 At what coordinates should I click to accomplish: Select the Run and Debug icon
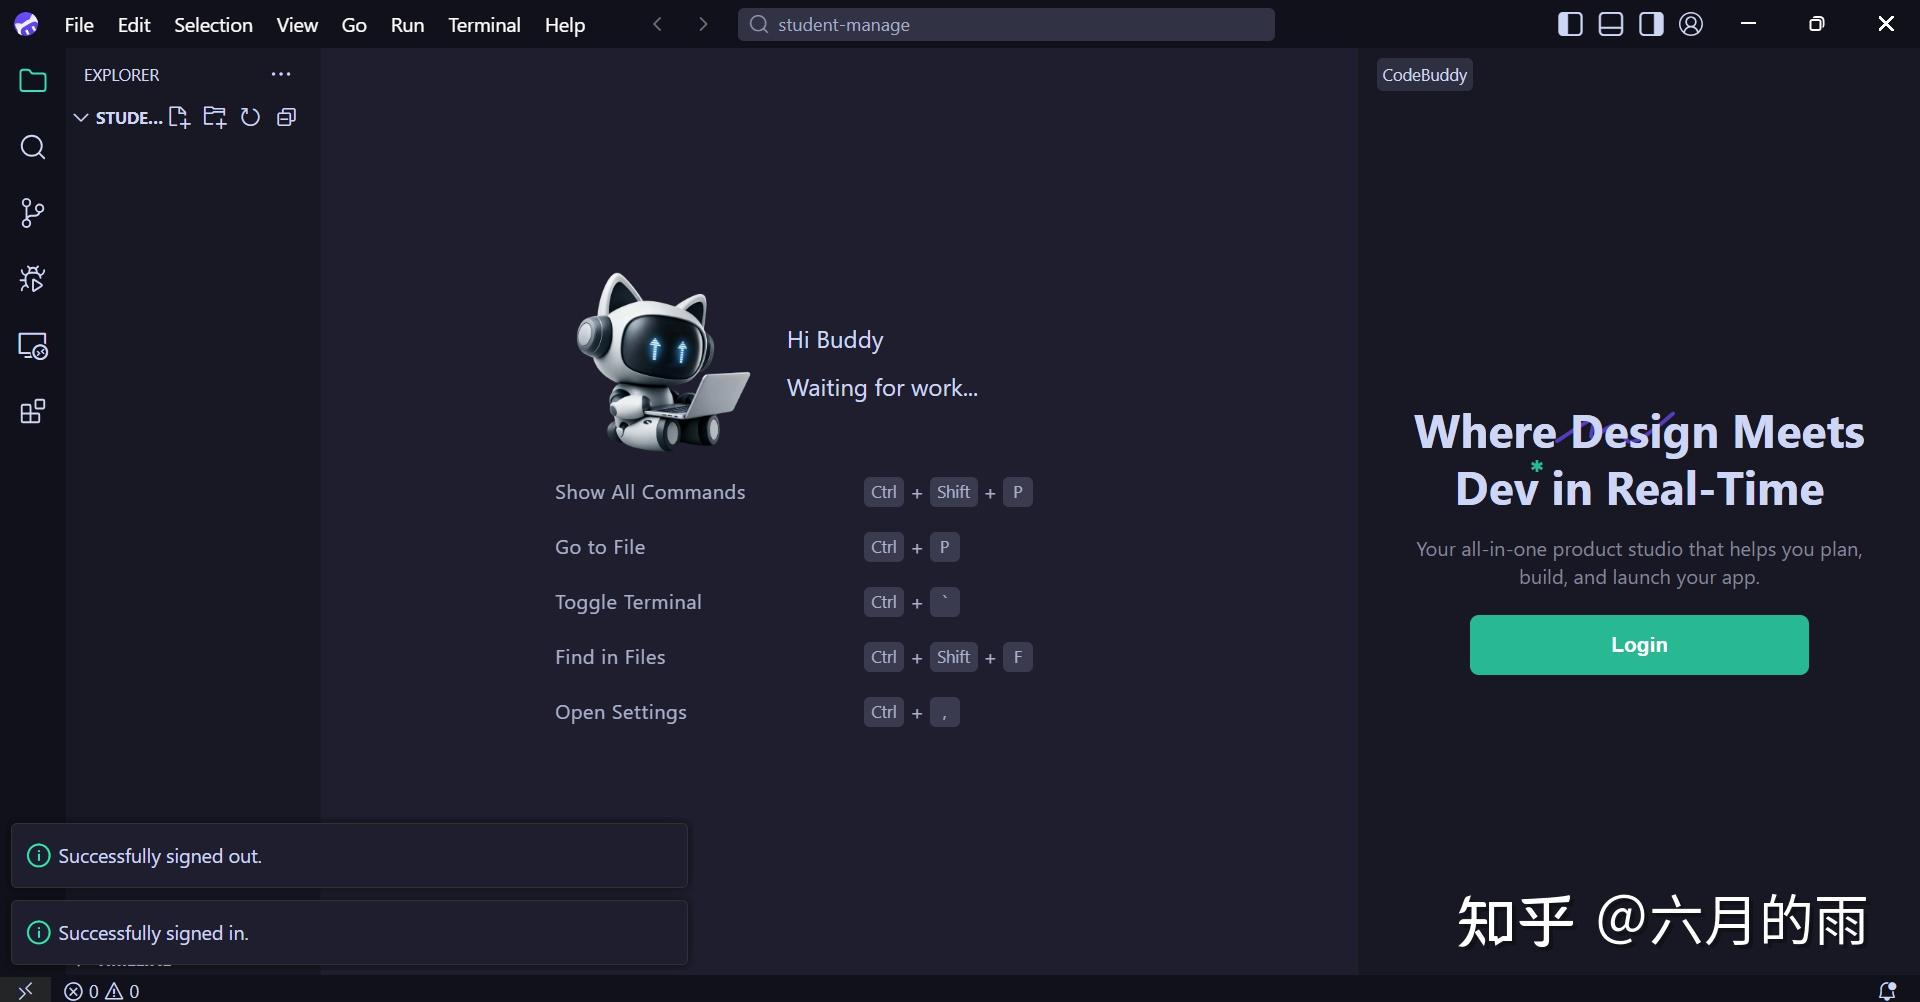(x=33, y=279)
